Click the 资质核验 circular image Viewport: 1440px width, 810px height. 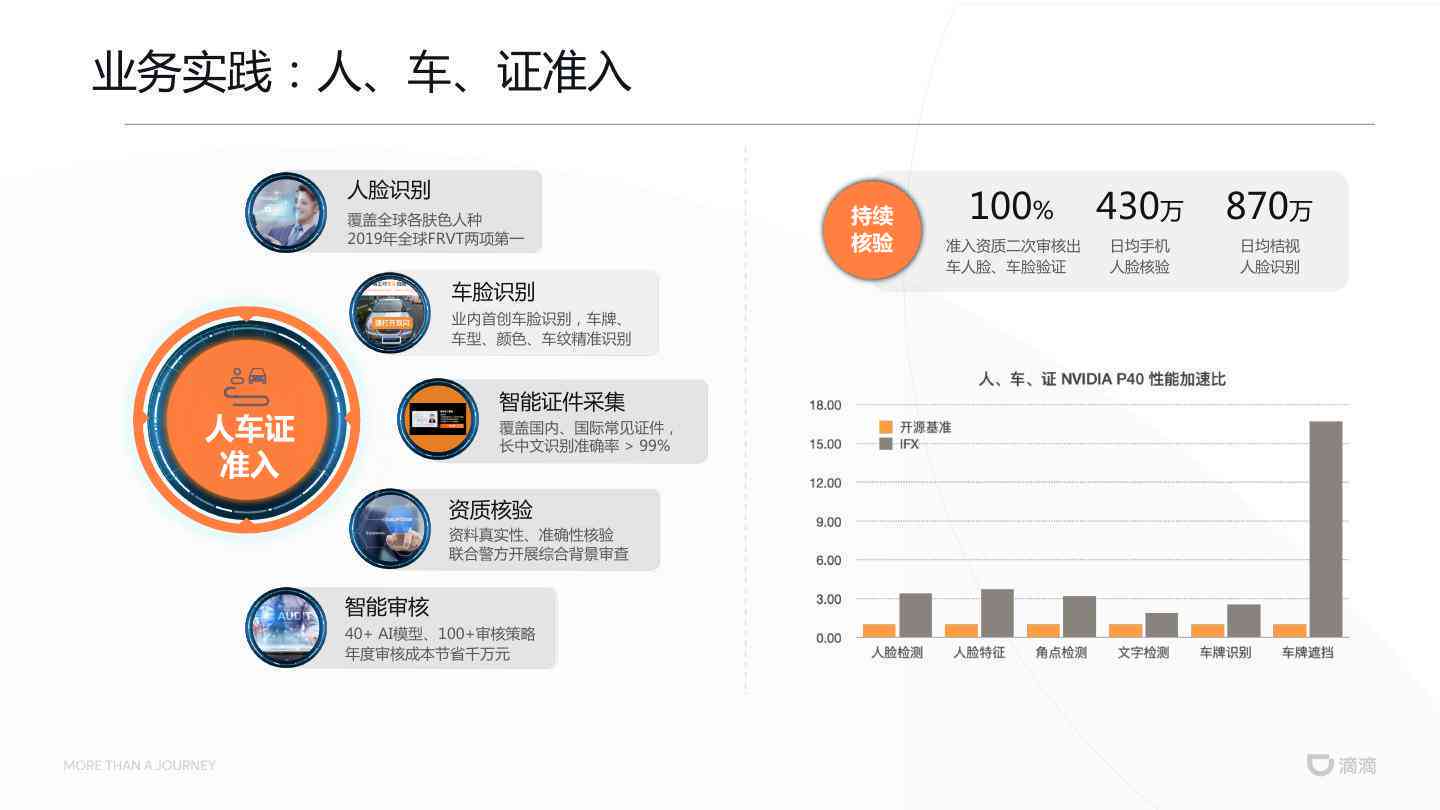pyautogui.click(x=390, y=529)
